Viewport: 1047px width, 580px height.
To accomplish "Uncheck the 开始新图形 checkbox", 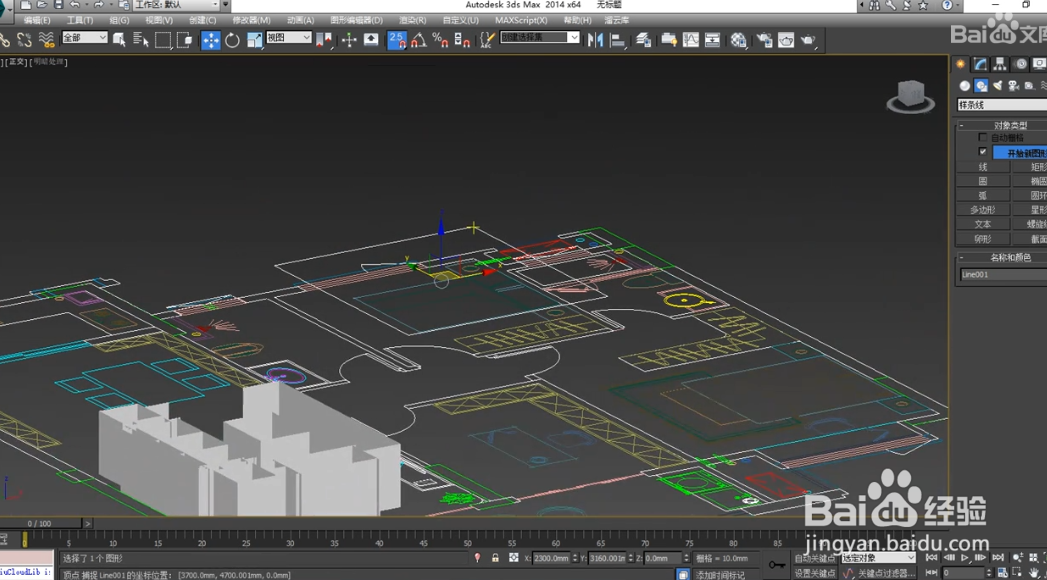I will tap(983, 152).
